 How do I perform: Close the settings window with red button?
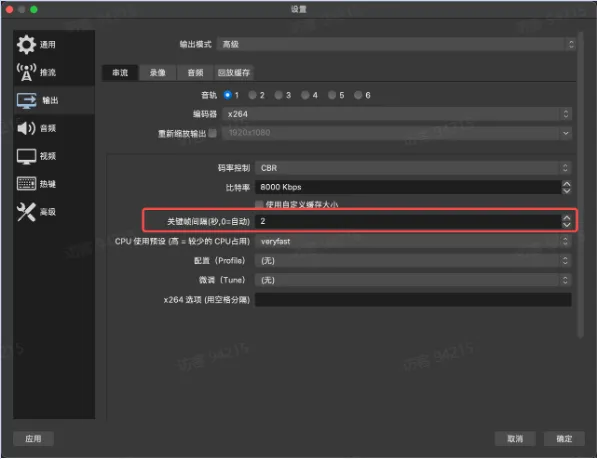[10, 10]
